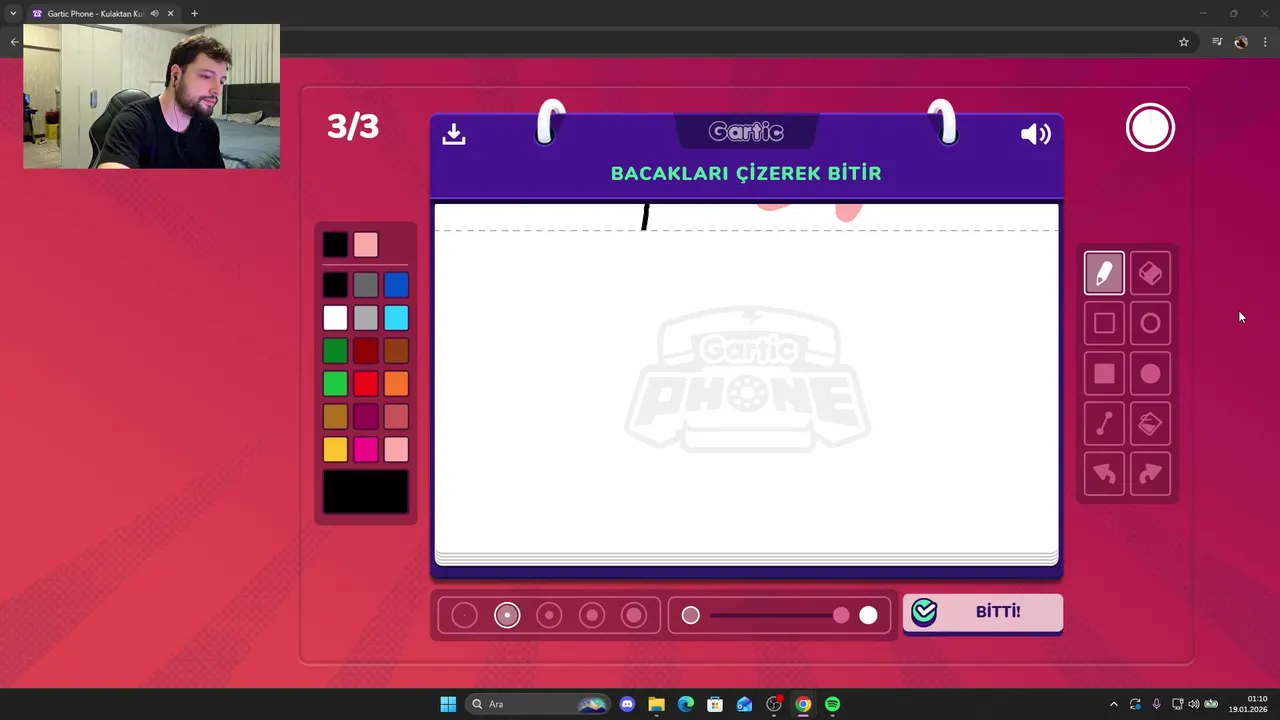Open Discord from the taskbar

627,704
